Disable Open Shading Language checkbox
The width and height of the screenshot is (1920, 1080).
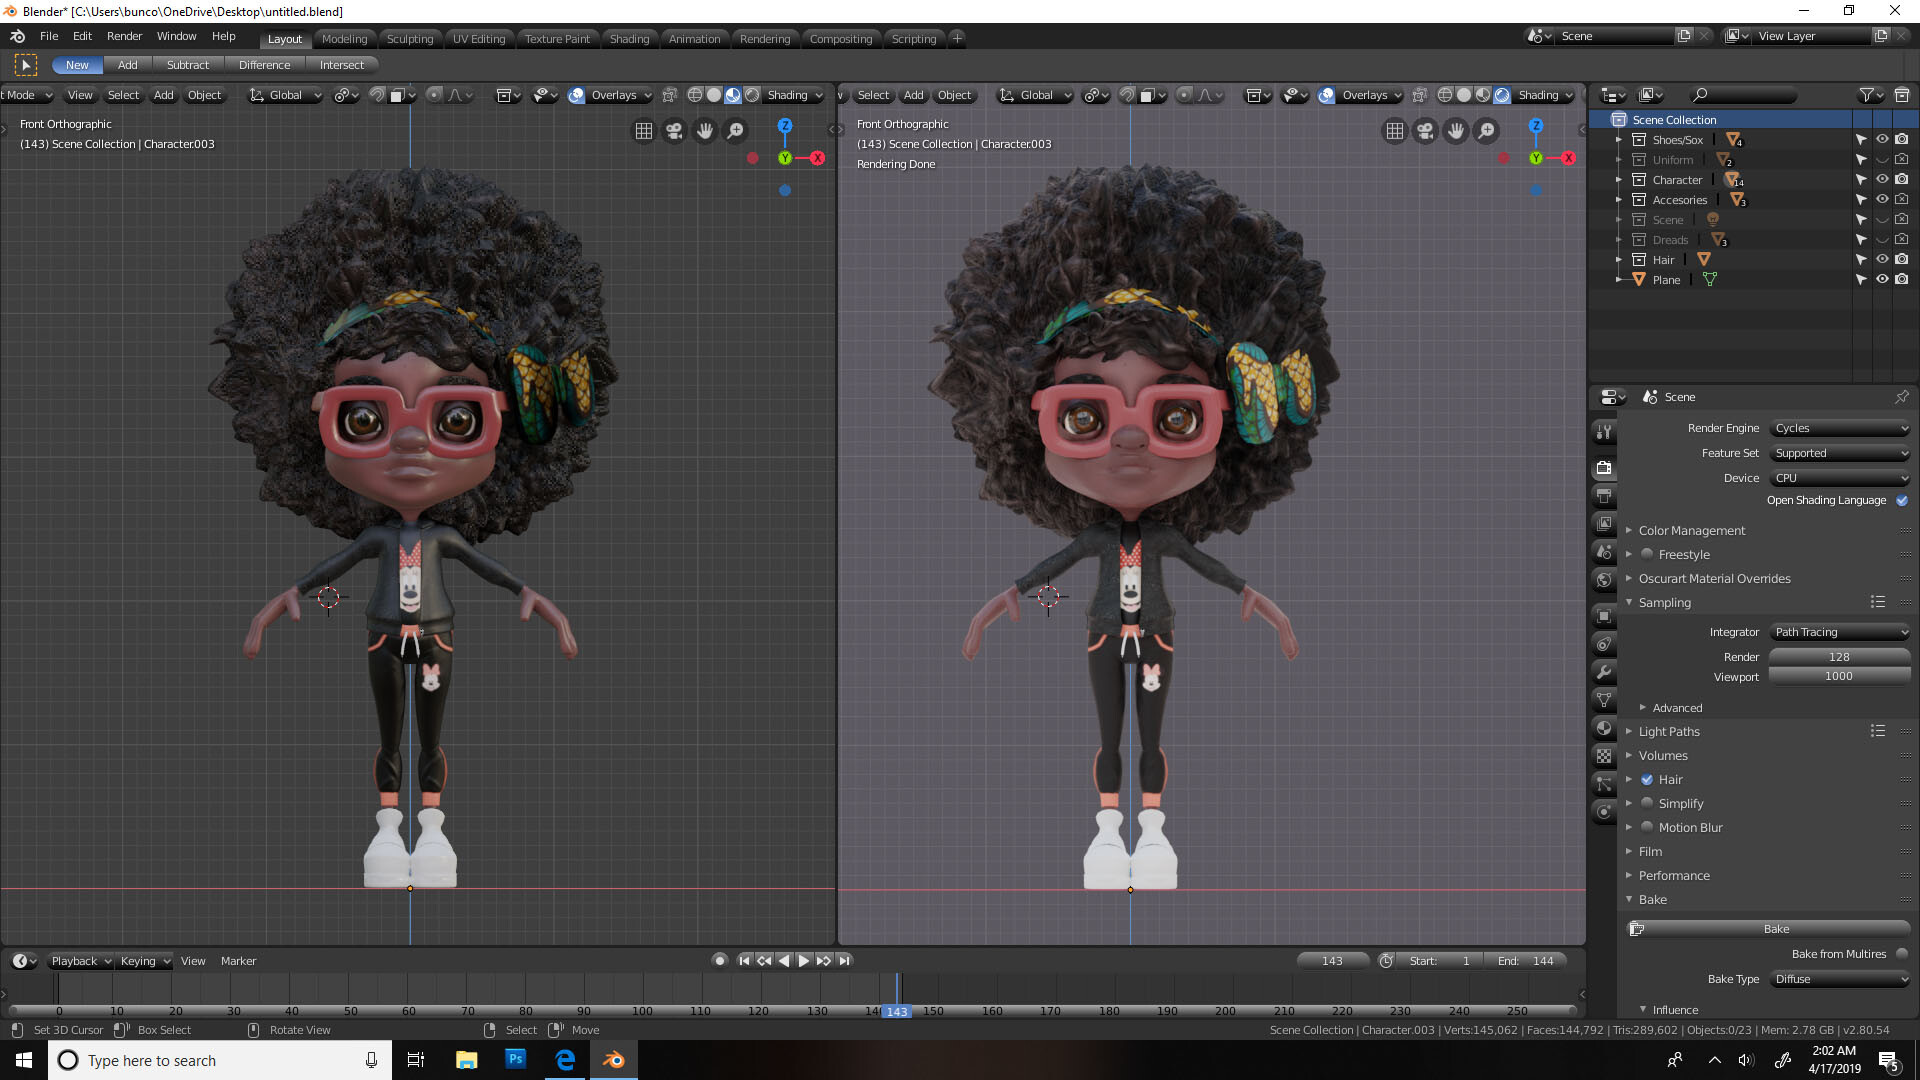click(x=1903, y=500)
